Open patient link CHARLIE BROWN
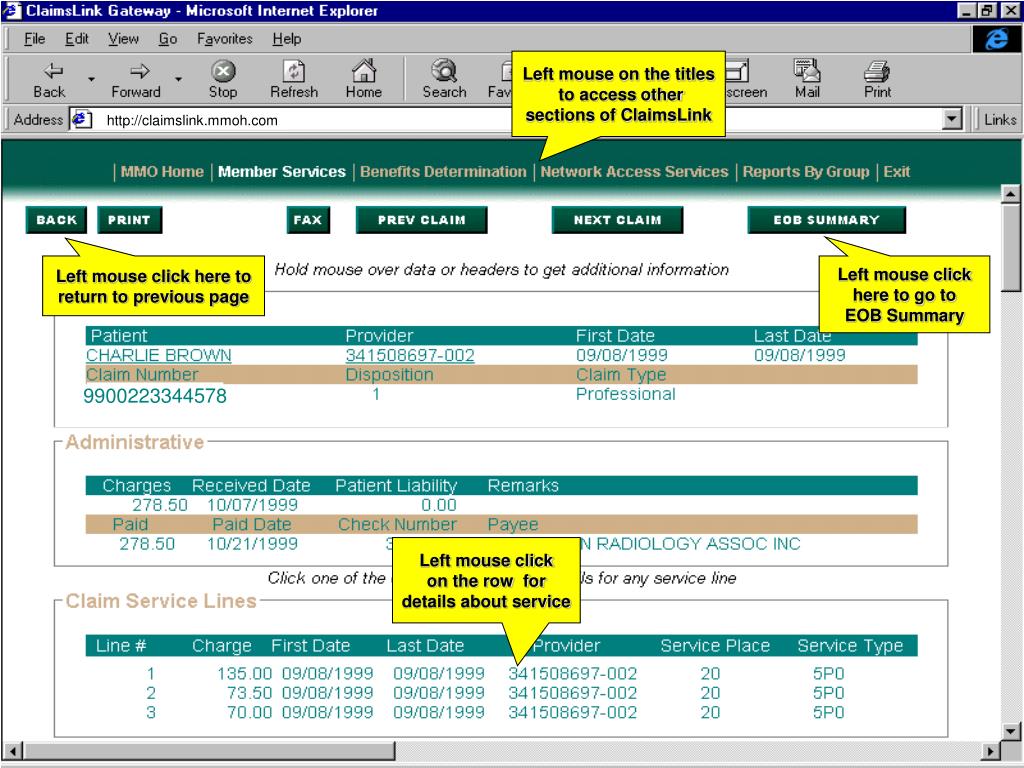This screenshot has height=768, width=1024. [x=159, y=355]
